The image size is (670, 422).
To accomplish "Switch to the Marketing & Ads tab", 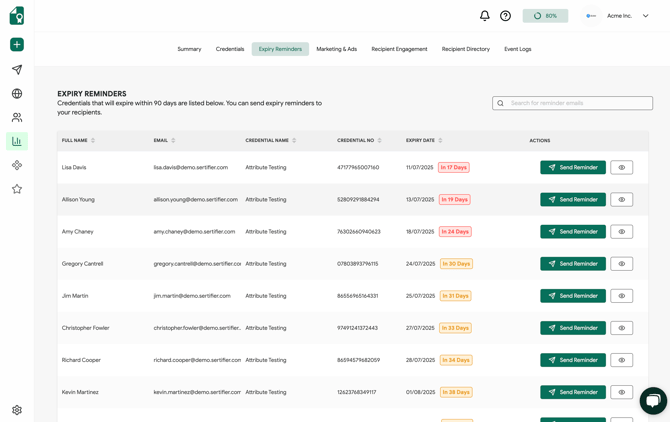I will pyautogui.click(x=336, y=49).
